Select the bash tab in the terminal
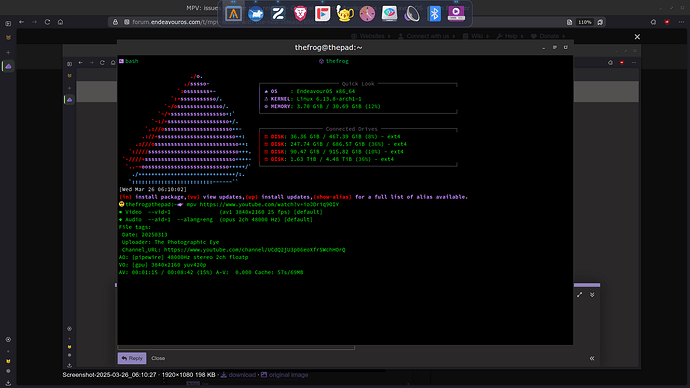The height and width of the screenshot is (388, 690). coord(128,61)
